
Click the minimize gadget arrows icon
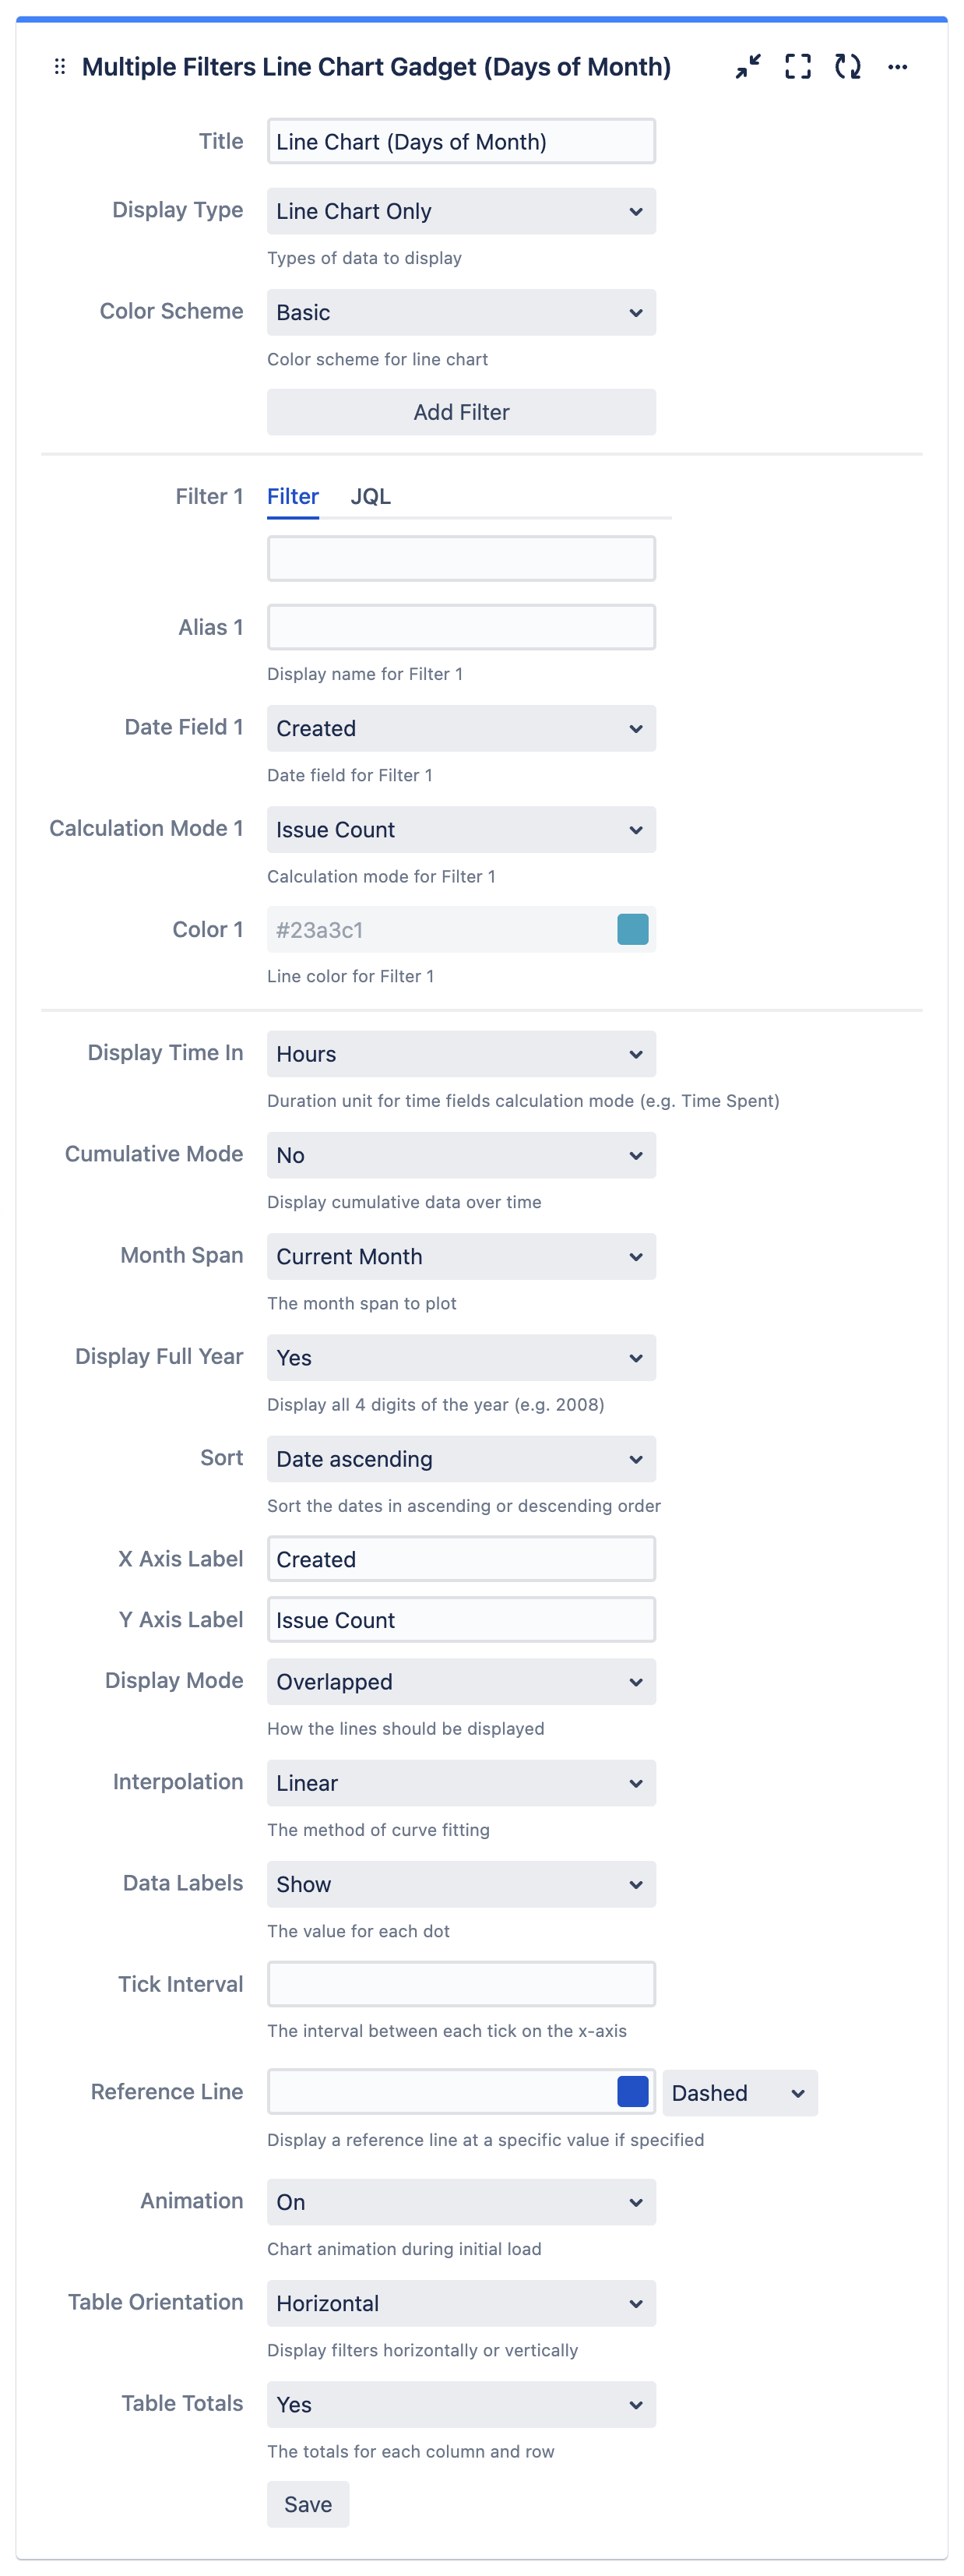coord(748,67)
